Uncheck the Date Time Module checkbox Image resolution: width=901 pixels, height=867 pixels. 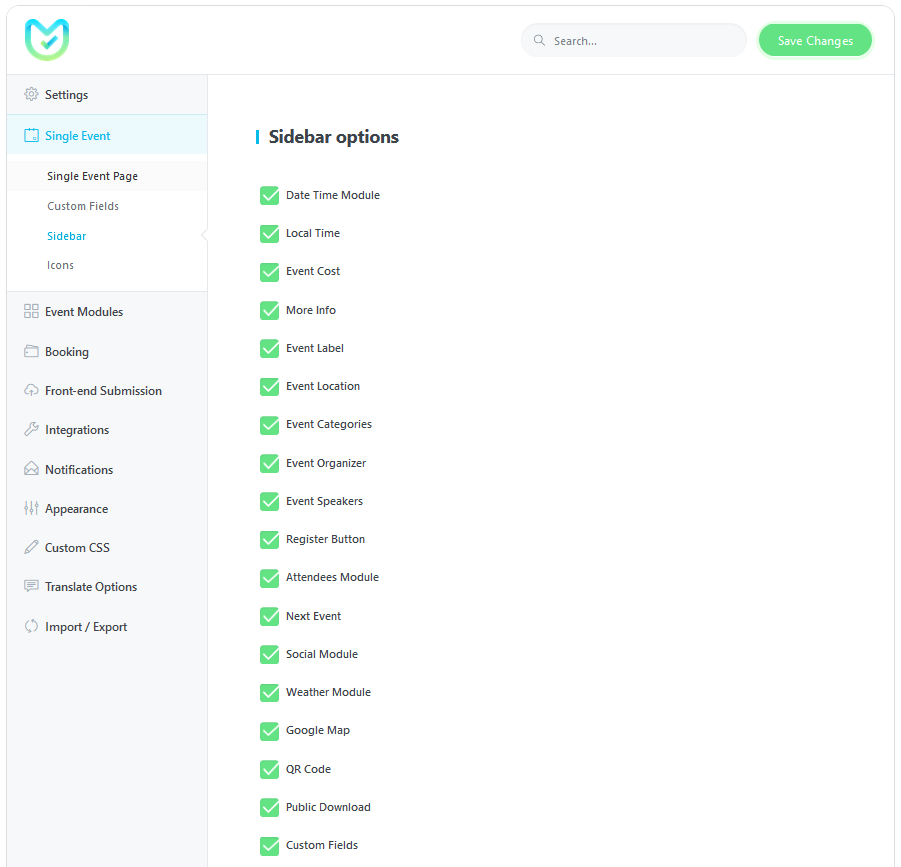coord(269,195)
